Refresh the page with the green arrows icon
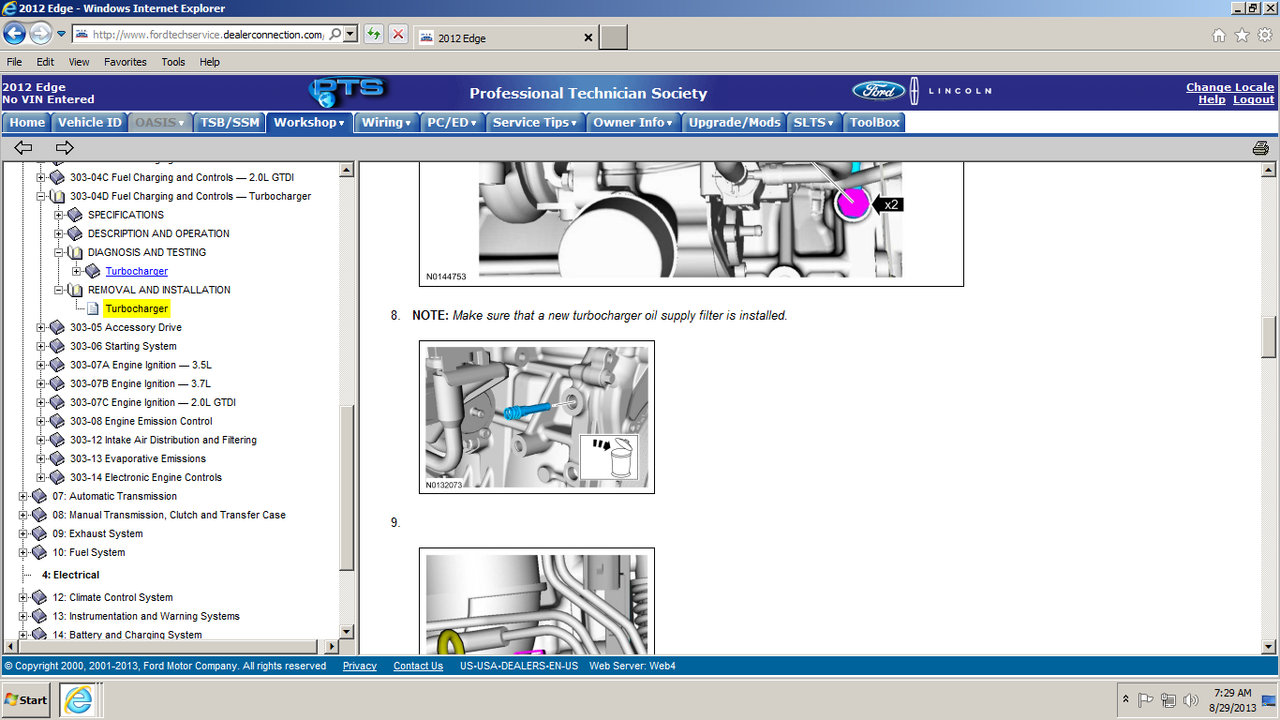The height and width of the screenshot is (720, 1280). [373, 34]
